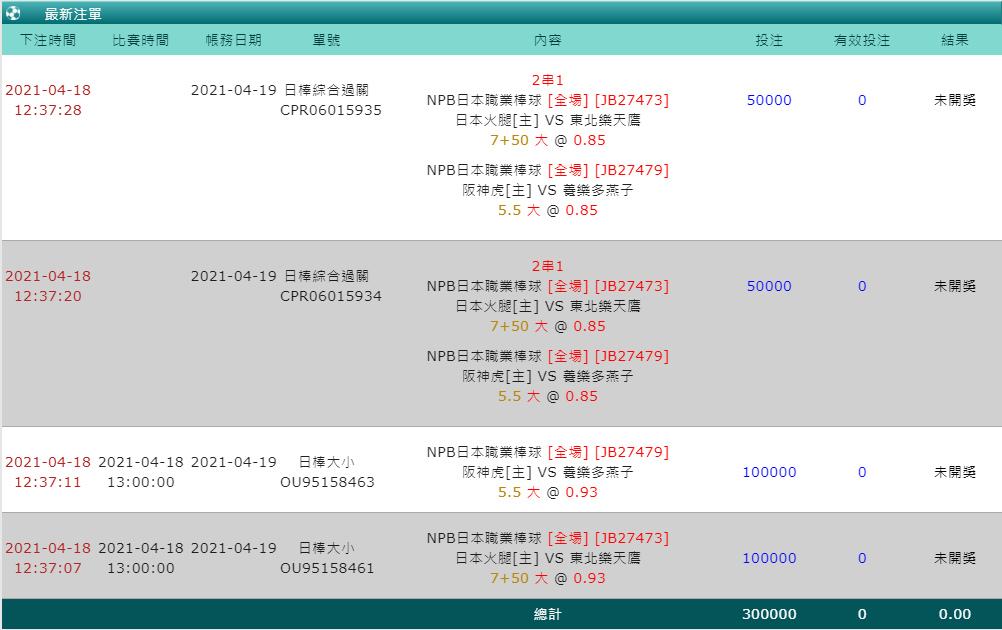The height and width of the screenshot is (630, 1002).
Task: Click the 2串1 label in CPR06015935 row
Action: pyautogui.click(x=548, y=80)
